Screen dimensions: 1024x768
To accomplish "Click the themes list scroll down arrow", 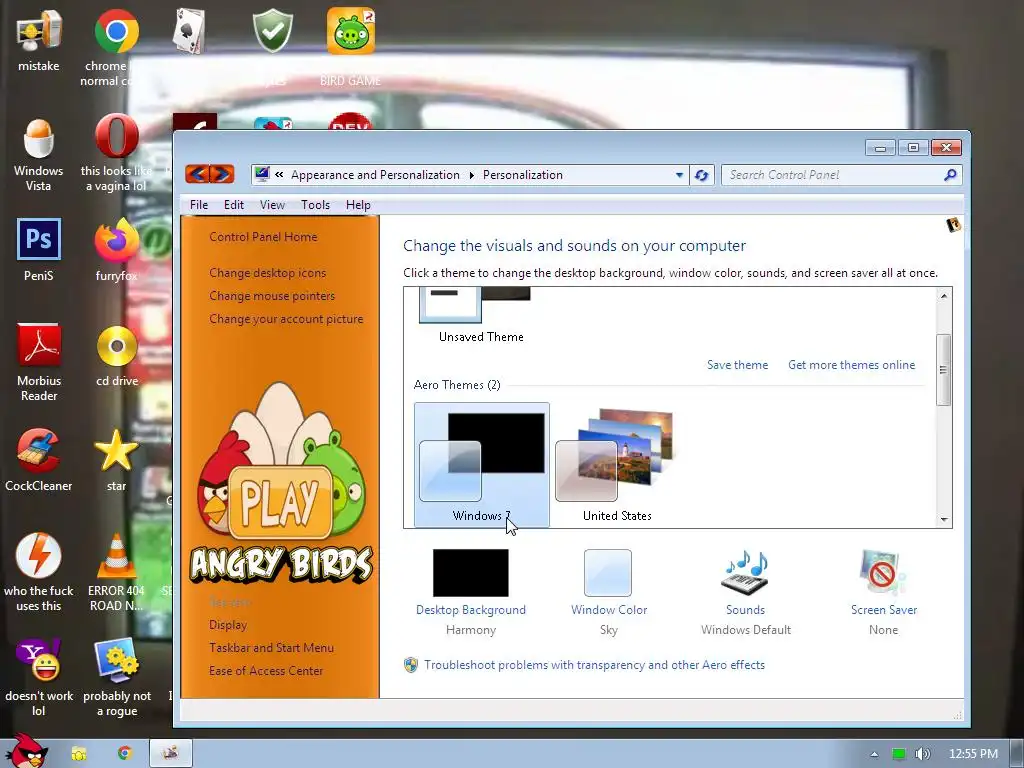I will [x=944, y=519].
